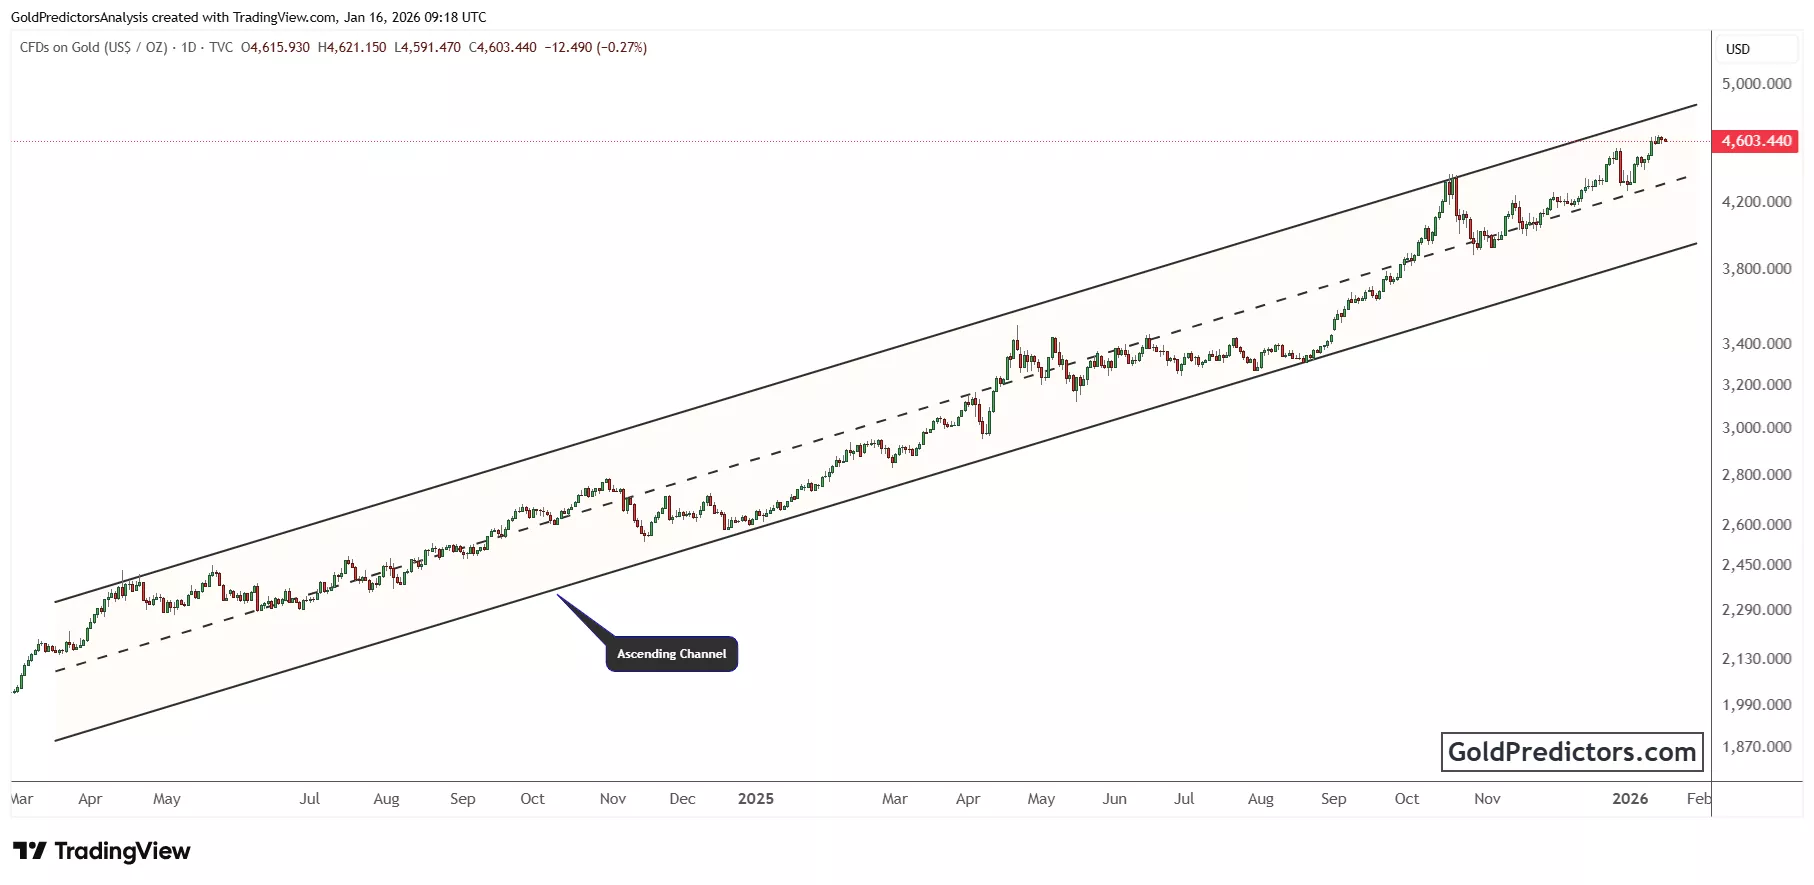Click the Jun label on the time axis
1814x885 pixels.
(1114, 798)
